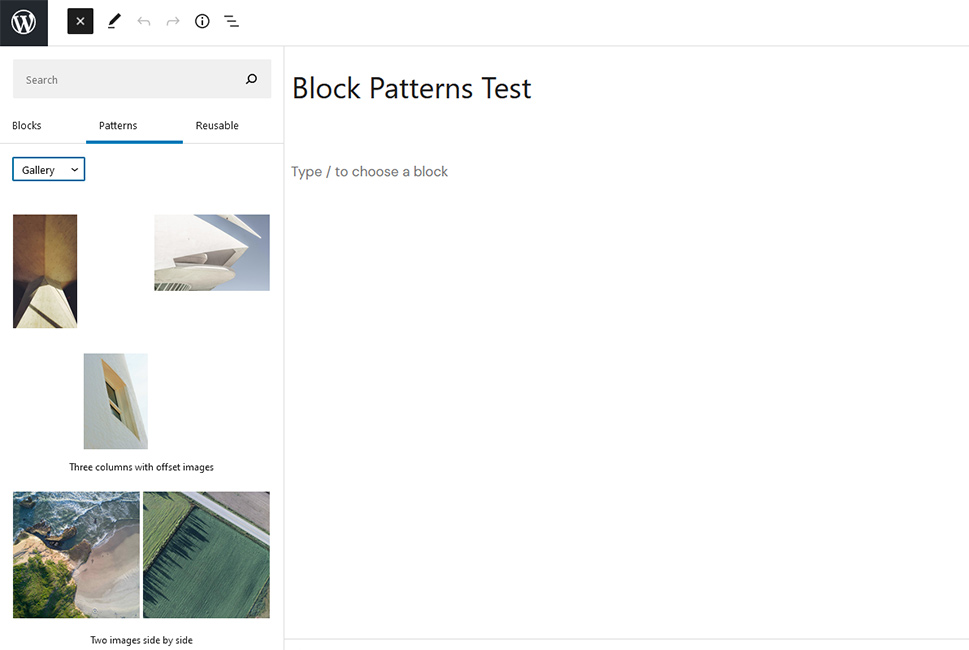The height and width of the screenshot is (650, 969).
Task: Click the Undo arrow icon
Action: click(x=144, y=22)
